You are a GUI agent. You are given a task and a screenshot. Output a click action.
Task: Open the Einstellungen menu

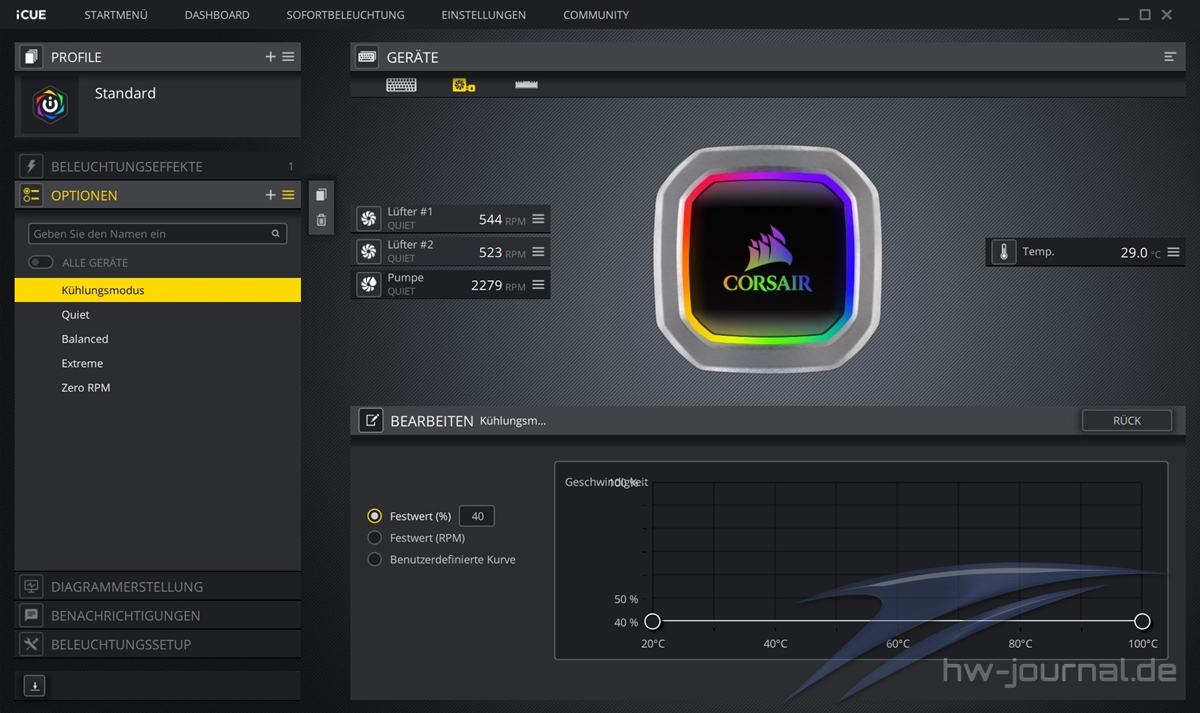(x=483, y=15)
